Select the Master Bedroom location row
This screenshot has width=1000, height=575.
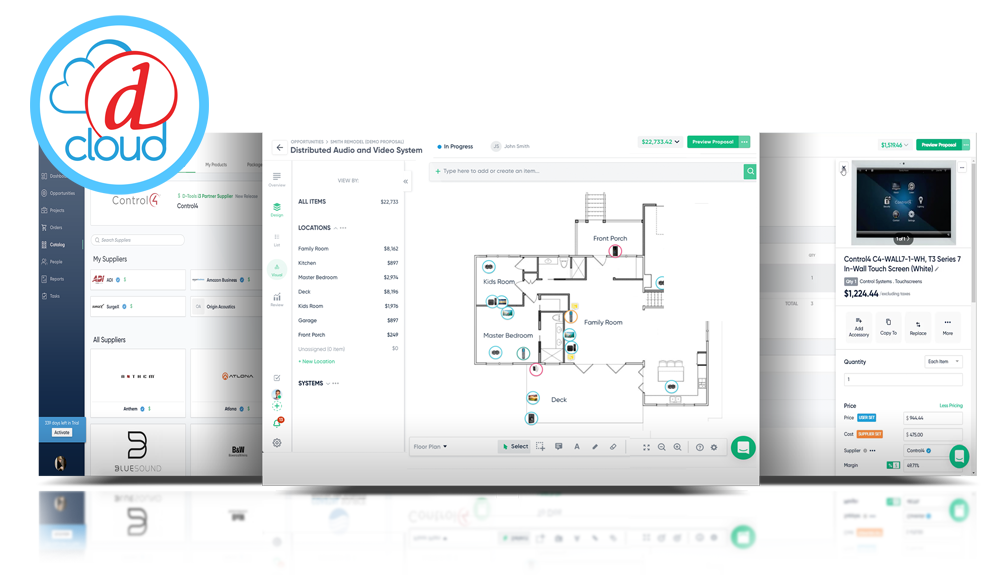348,277
